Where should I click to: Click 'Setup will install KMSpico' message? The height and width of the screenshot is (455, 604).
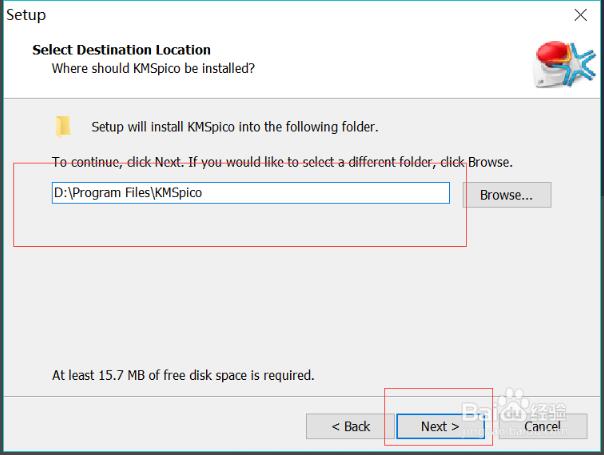[x=235, y=127]
